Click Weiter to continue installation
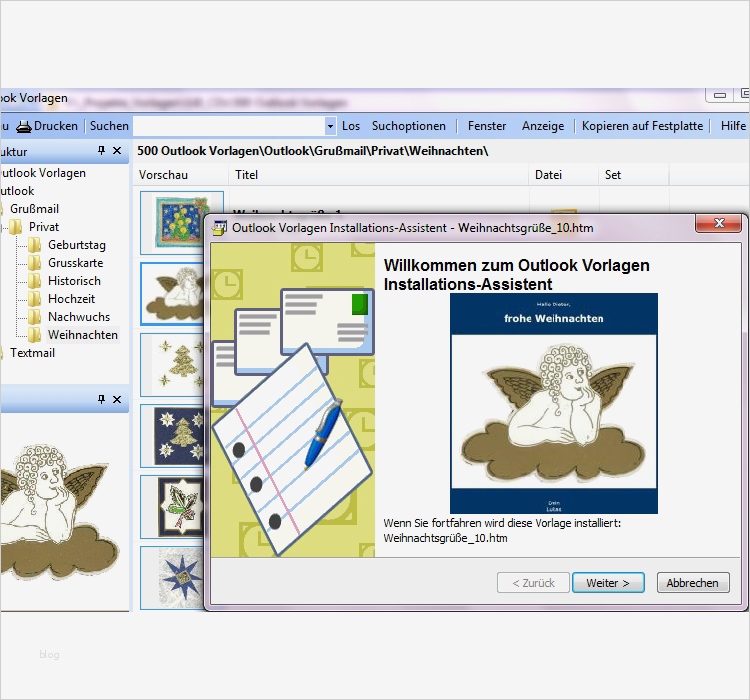 click(x=608, y=583)
